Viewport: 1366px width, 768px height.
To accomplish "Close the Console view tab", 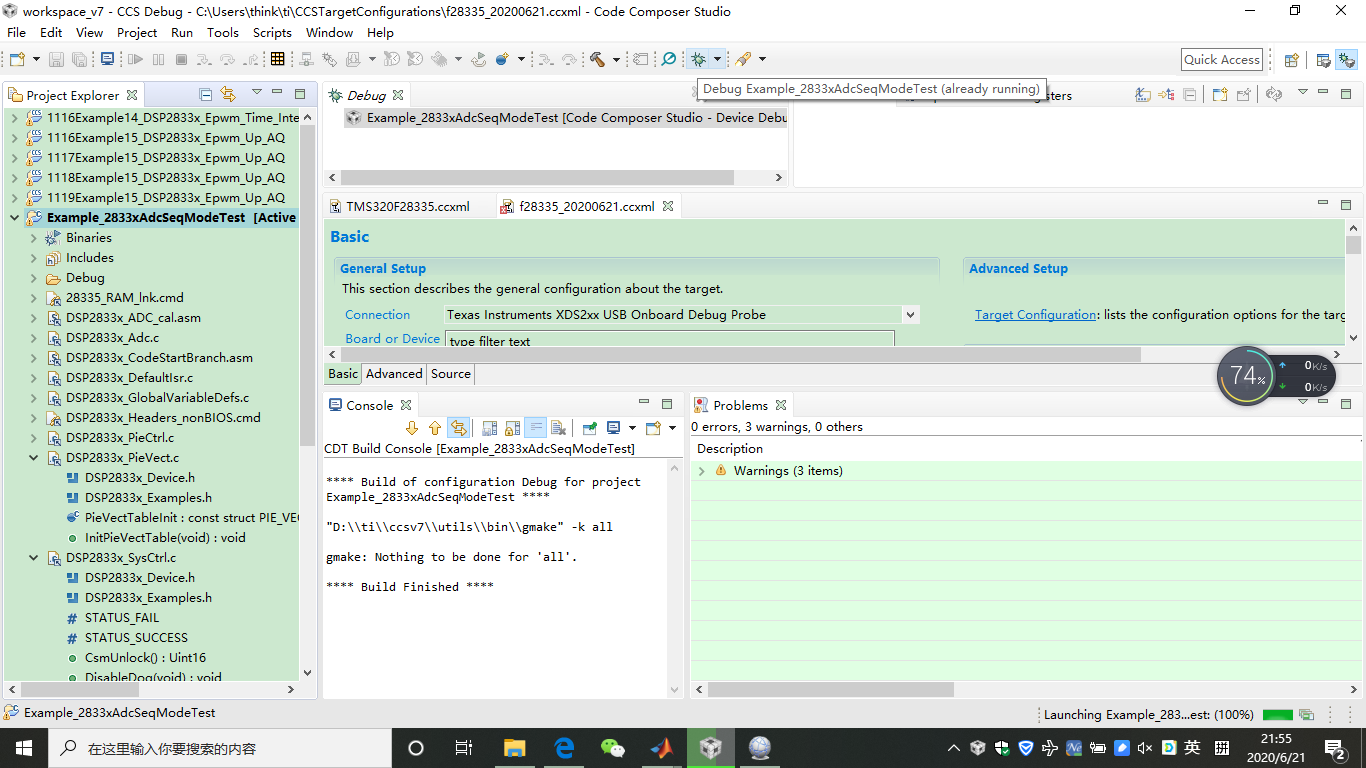I will 406,405.
